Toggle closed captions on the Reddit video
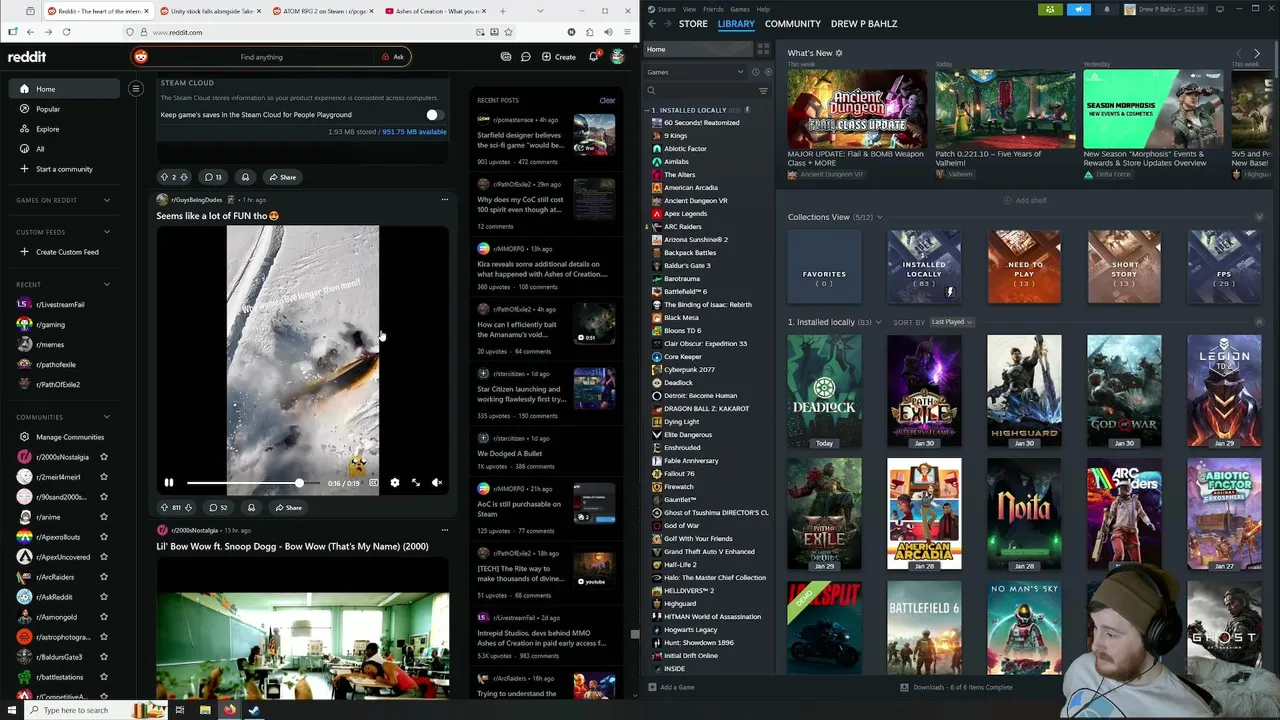Screen dimensions: 1280x720 point(373,483)
